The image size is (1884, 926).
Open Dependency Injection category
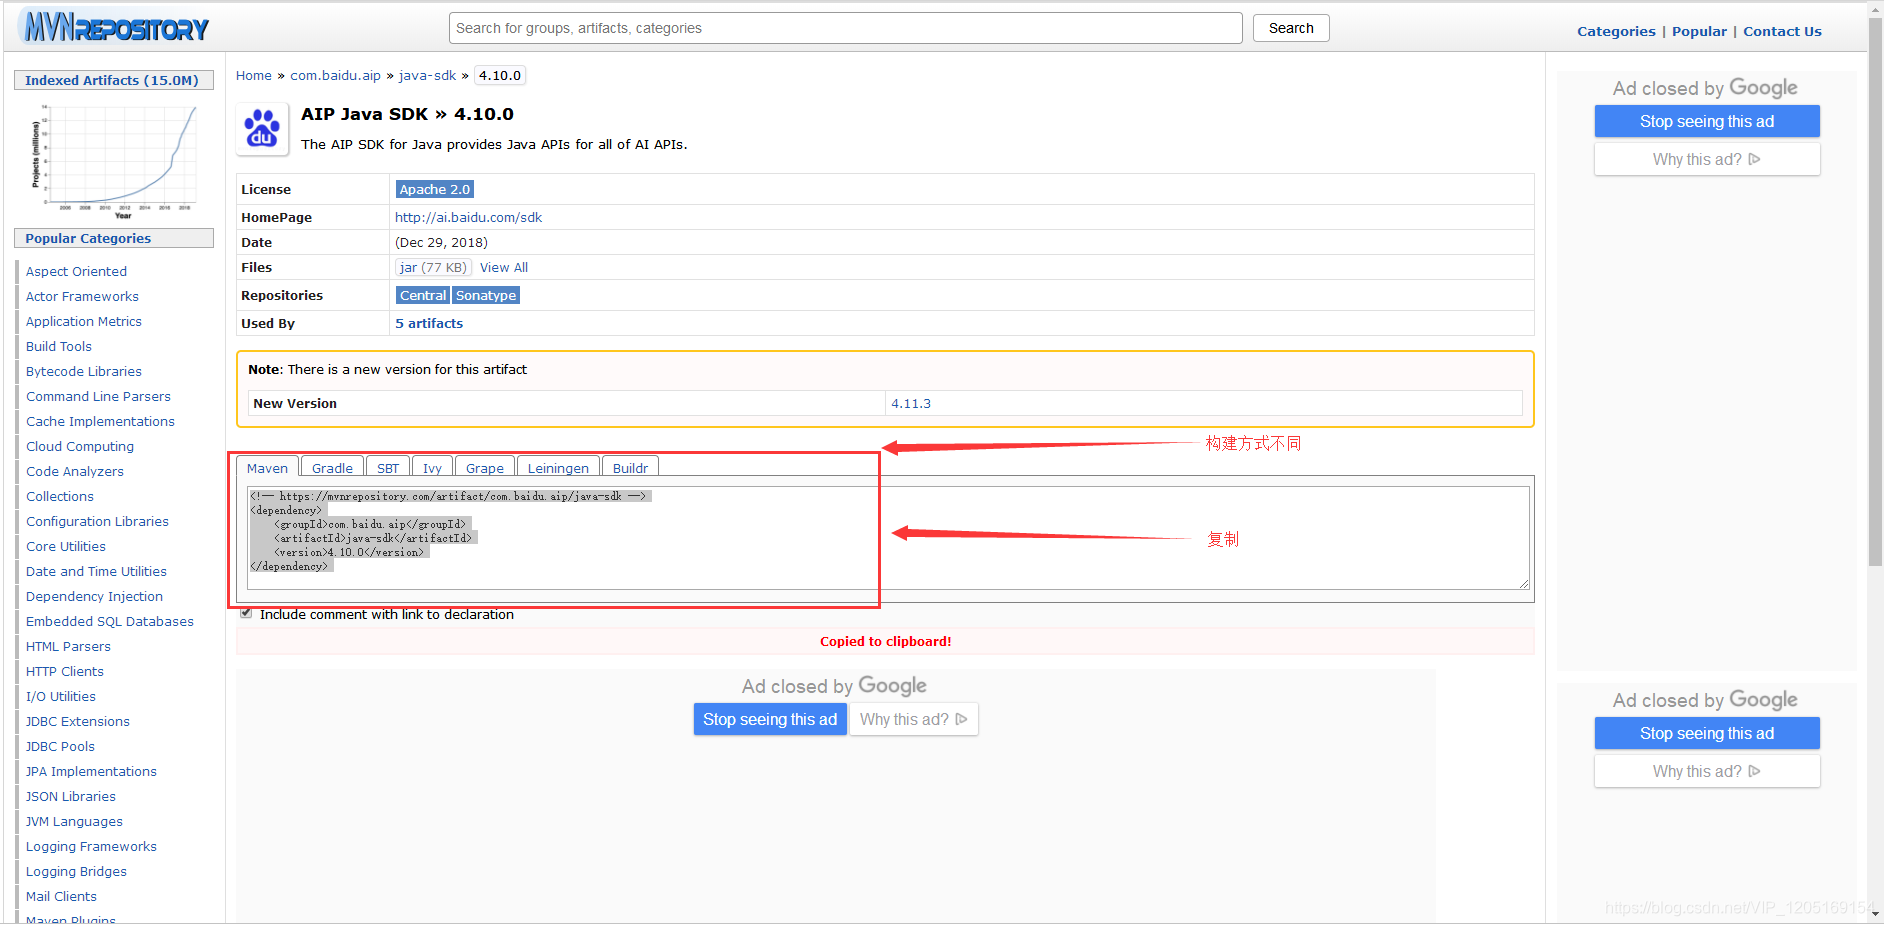pyautogui.click(x=94, y=596)
